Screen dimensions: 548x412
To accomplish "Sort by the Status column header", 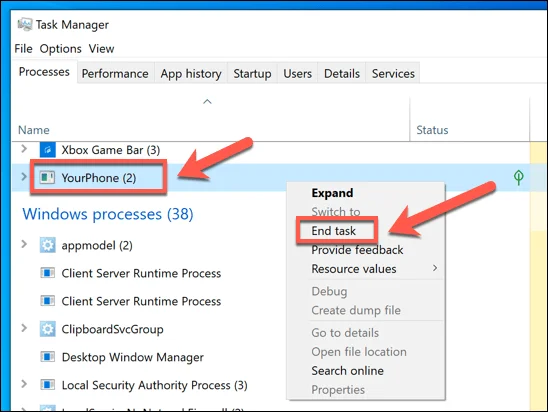I will (432, 130).
